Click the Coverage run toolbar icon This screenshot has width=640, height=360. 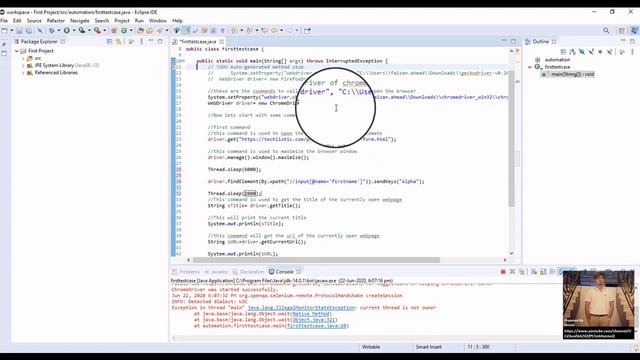click(x=82, y=31)
